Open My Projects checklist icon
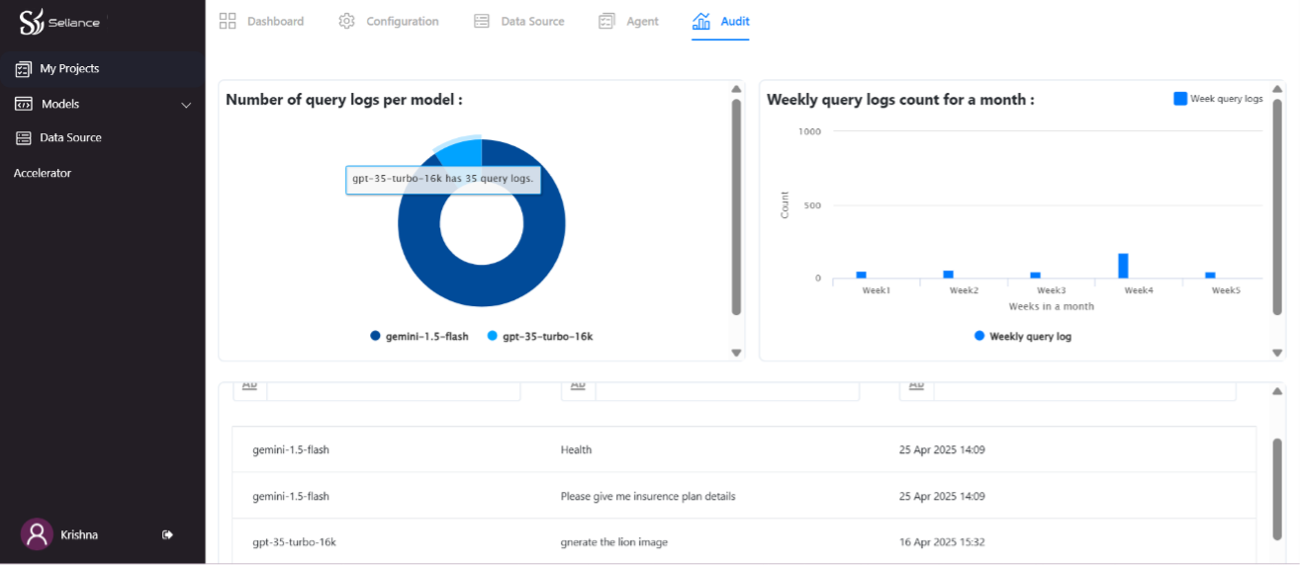This screenshot has height=568, width=1304. (x=23, y=69)
